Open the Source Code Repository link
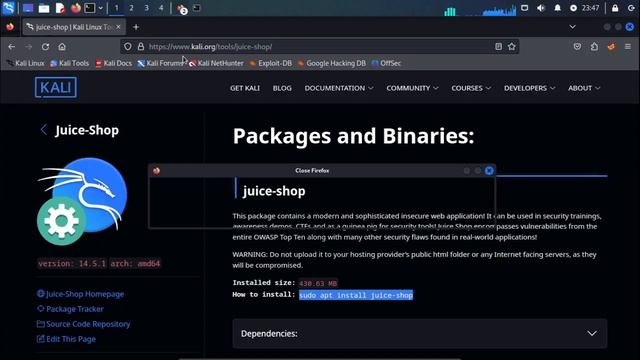Screen dimensions: 640x360 point(84,324)
